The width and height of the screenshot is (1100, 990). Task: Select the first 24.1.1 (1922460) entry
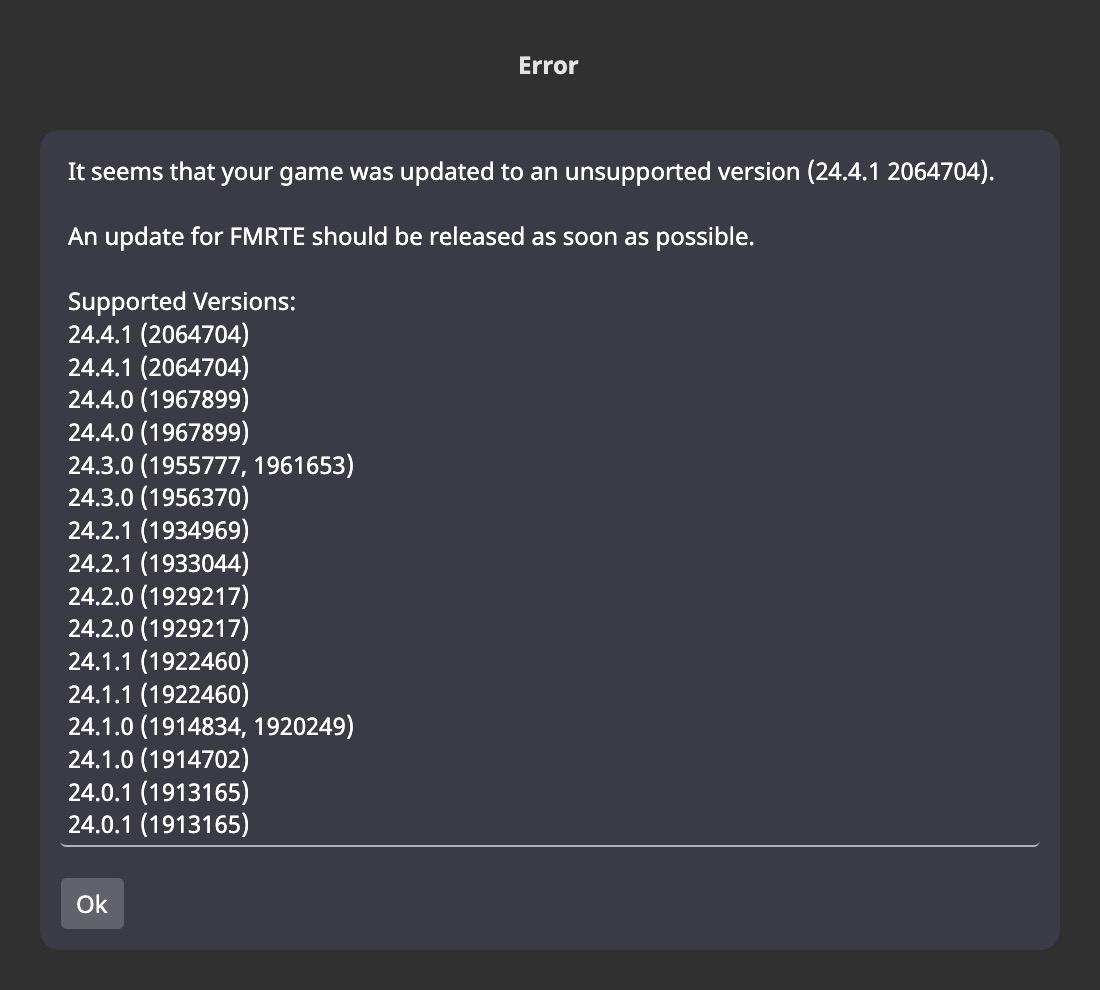pyautogui.click(x=159, y=661)
